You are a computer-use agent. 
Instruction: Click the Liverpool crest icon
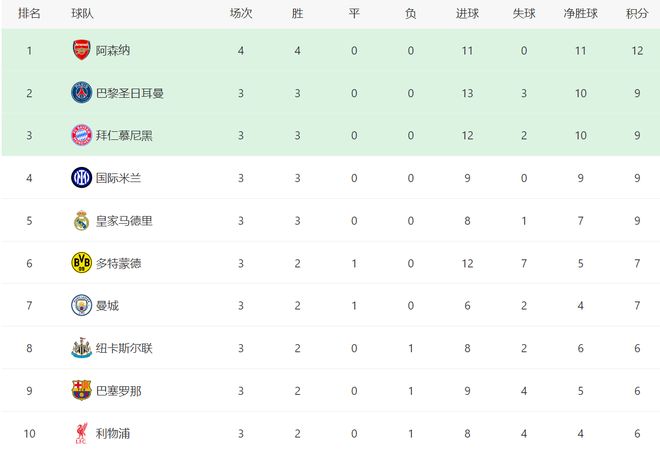[x=81, y=433]
